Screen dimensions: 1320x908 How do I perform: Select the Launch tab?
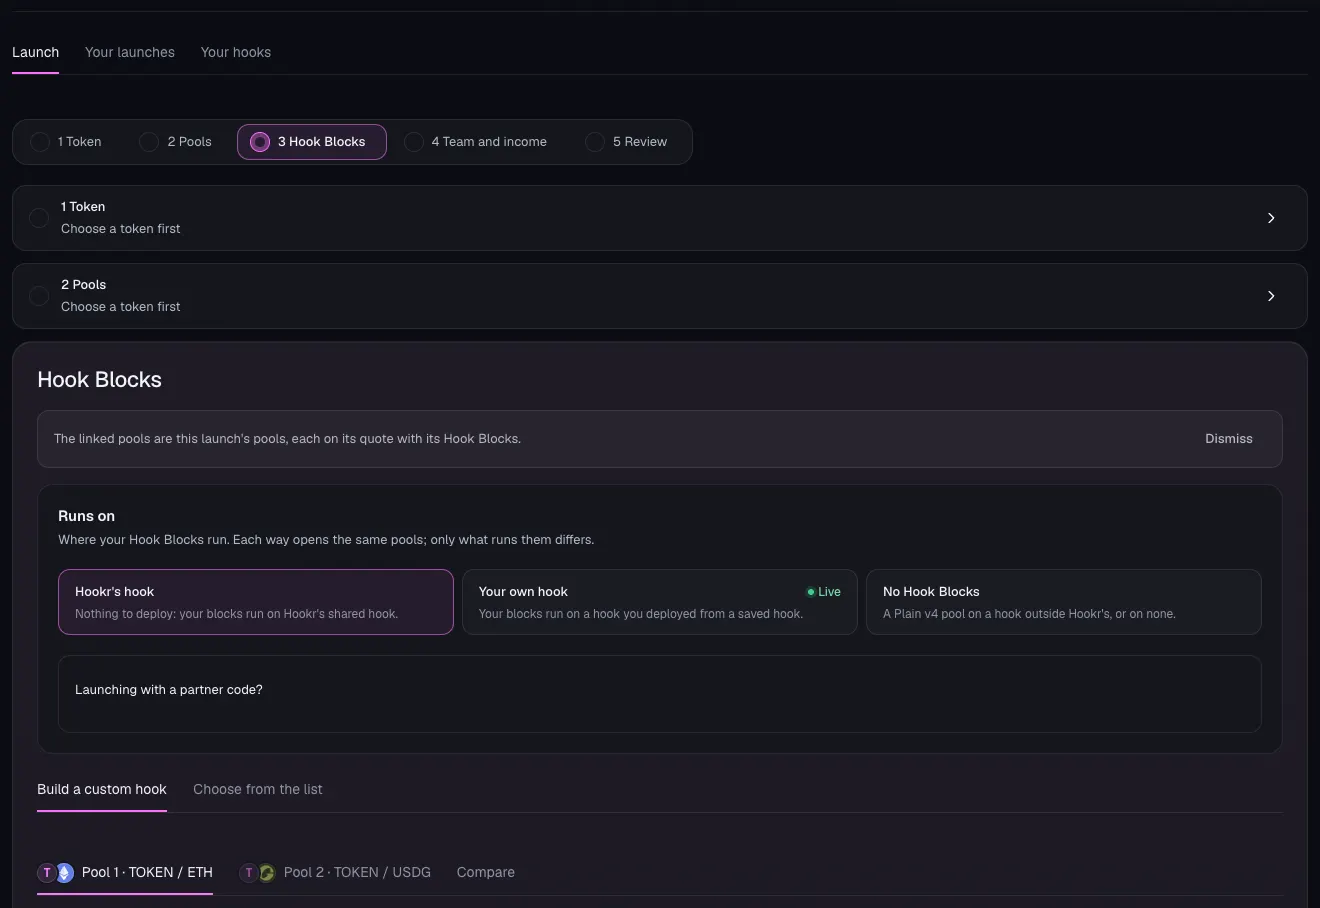(35, 52)
